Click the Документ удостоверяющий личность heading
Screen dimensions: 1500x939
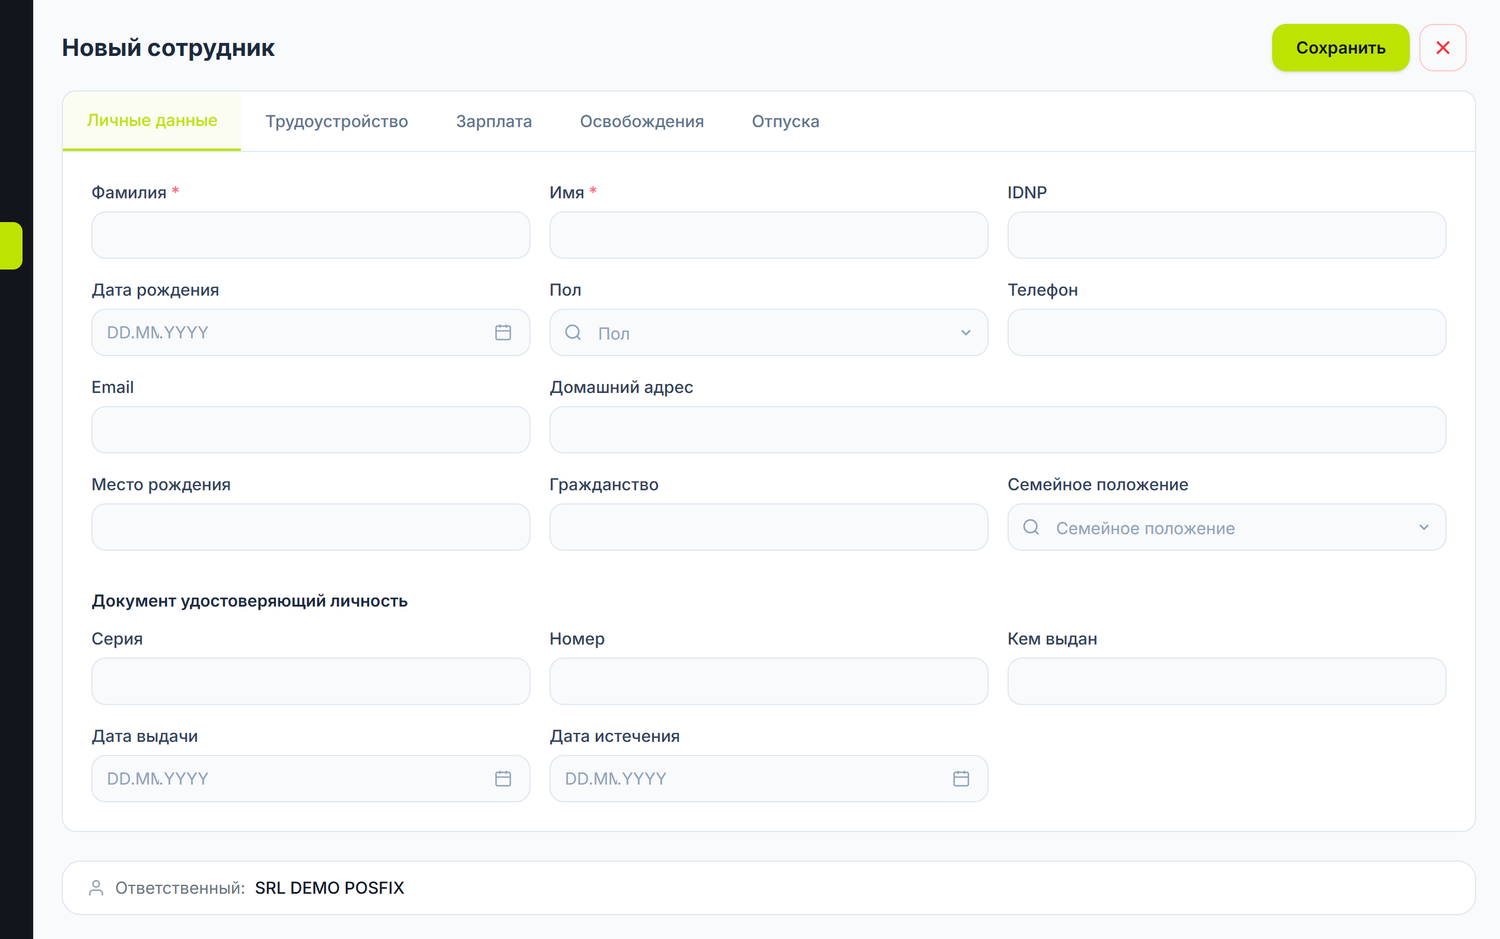[250, 601]
